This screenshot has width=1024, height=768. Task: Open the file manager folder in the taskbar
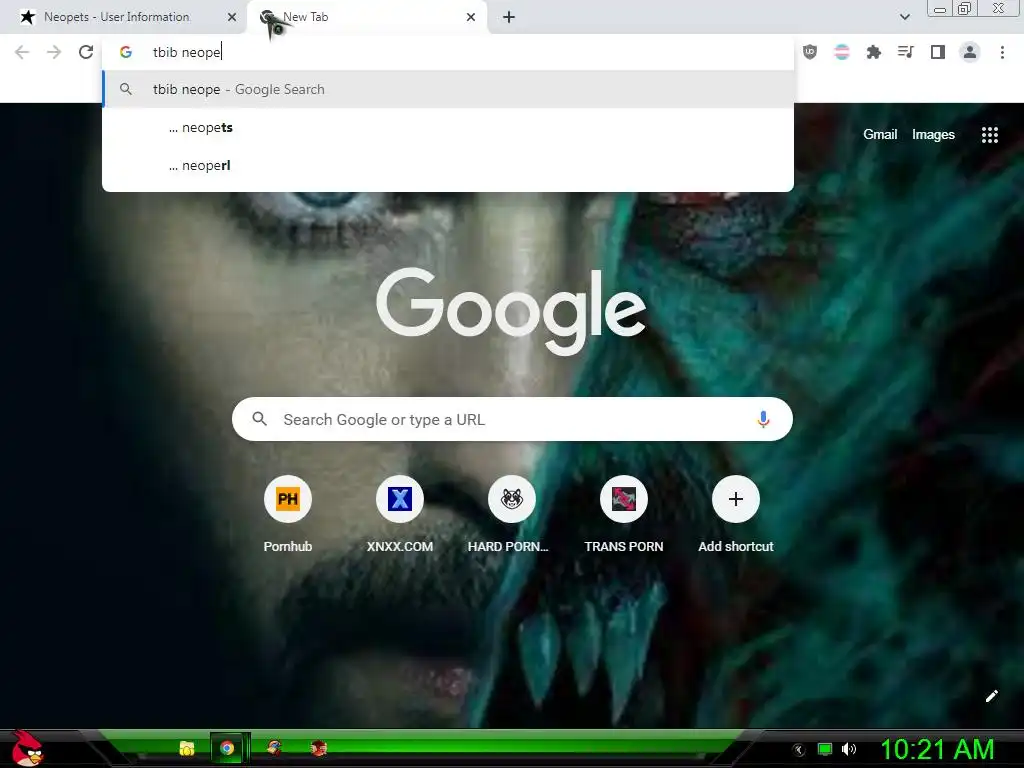click(187, 748)
